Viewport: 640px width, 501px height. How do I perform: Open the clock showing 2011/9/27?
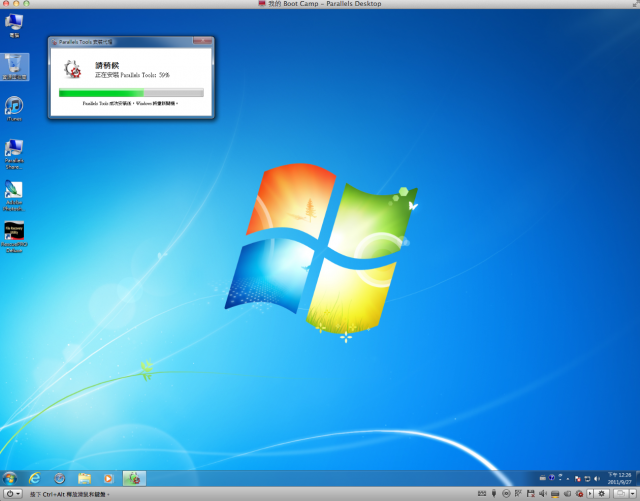pos(620,478)
